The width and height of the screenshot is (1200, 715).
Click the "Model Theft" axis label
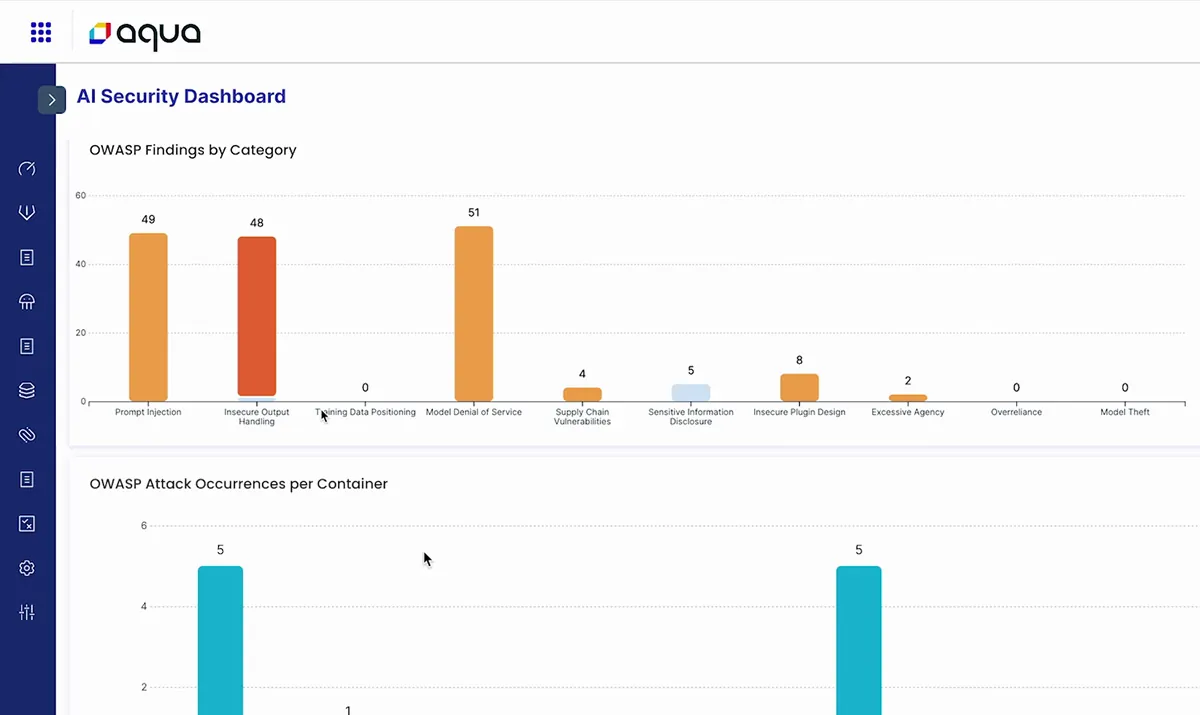1125,412
